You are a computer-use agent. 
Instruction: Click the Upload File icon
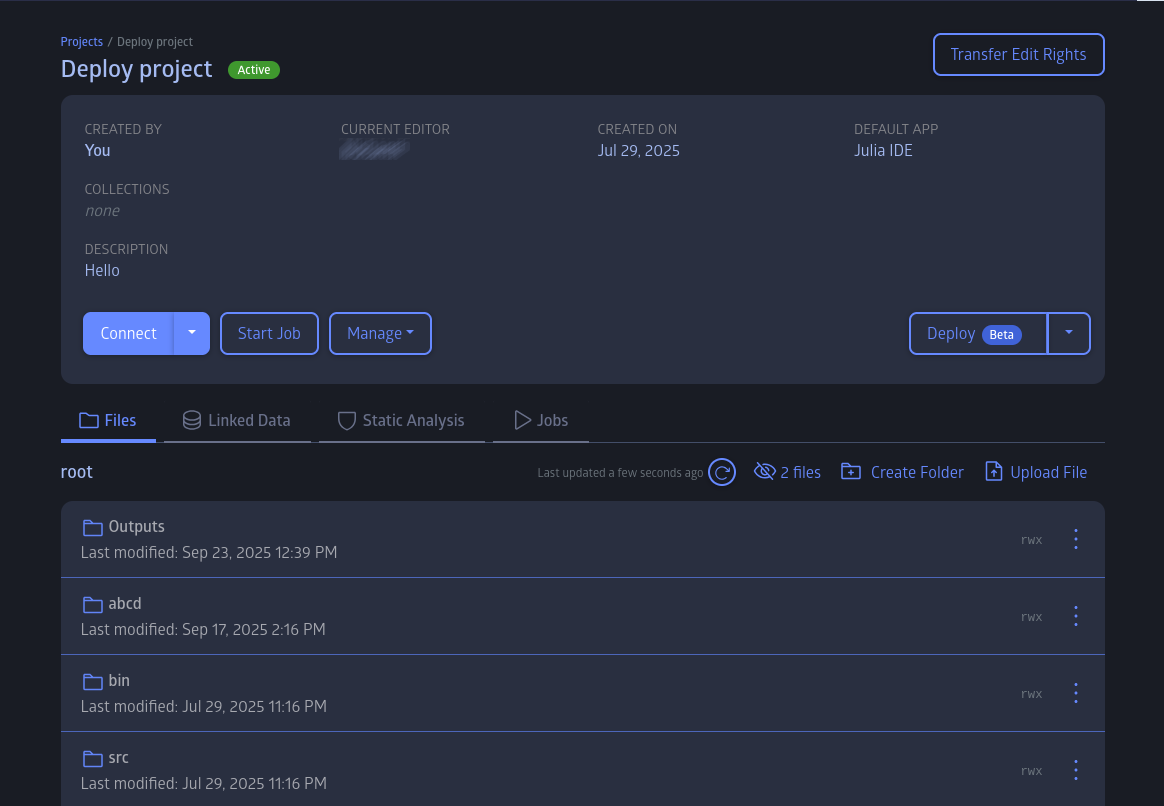[993, 472]
